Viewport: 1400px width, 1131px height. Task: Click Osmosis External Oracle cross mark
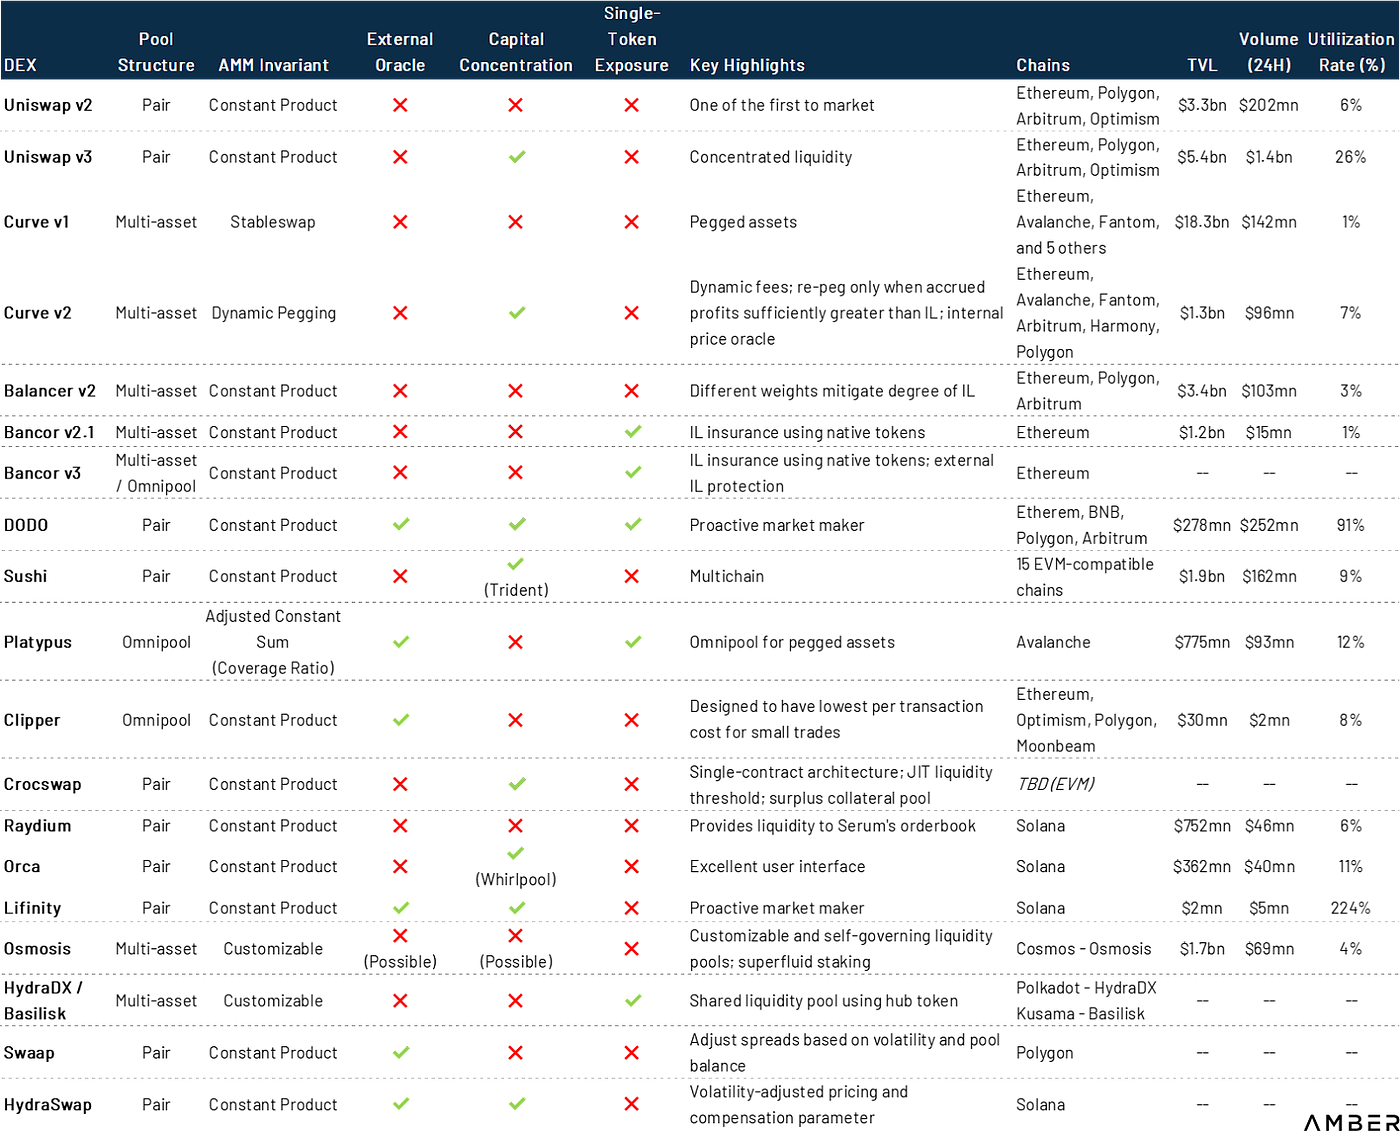pyautogui.click(x=400, y=936)
